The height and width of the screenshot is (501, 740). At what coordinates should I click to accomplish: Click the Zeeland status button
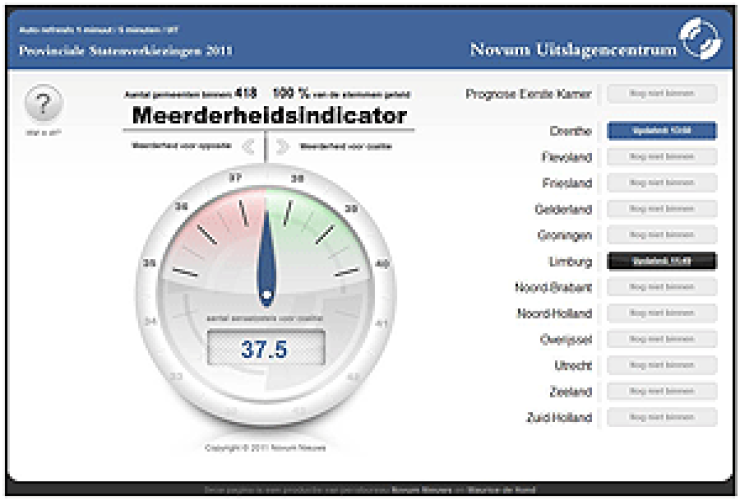click(x=662, y=391)
